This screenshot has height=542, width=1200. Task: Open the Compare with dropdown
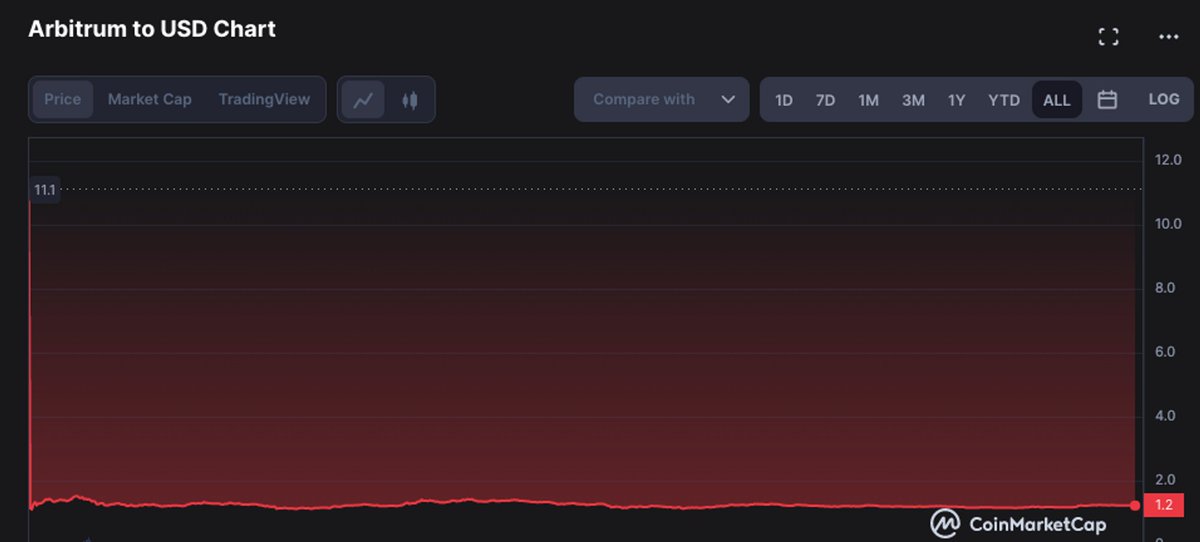pyautogui.click(x=661, y=100)
